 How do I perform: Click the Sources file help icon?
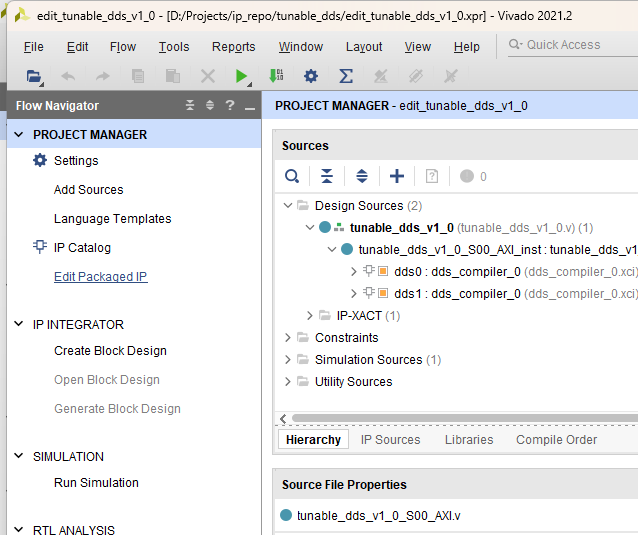tap(432, 177)
